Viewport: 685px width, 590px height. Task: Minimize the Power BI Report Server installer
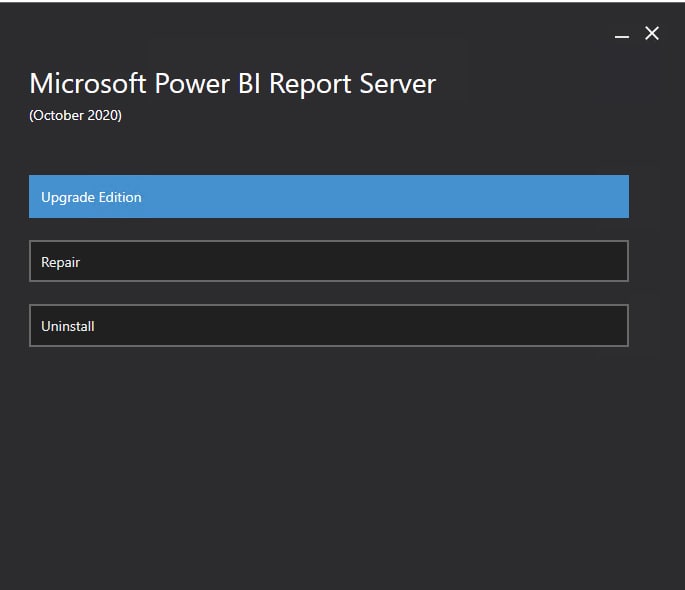point(622,34)
